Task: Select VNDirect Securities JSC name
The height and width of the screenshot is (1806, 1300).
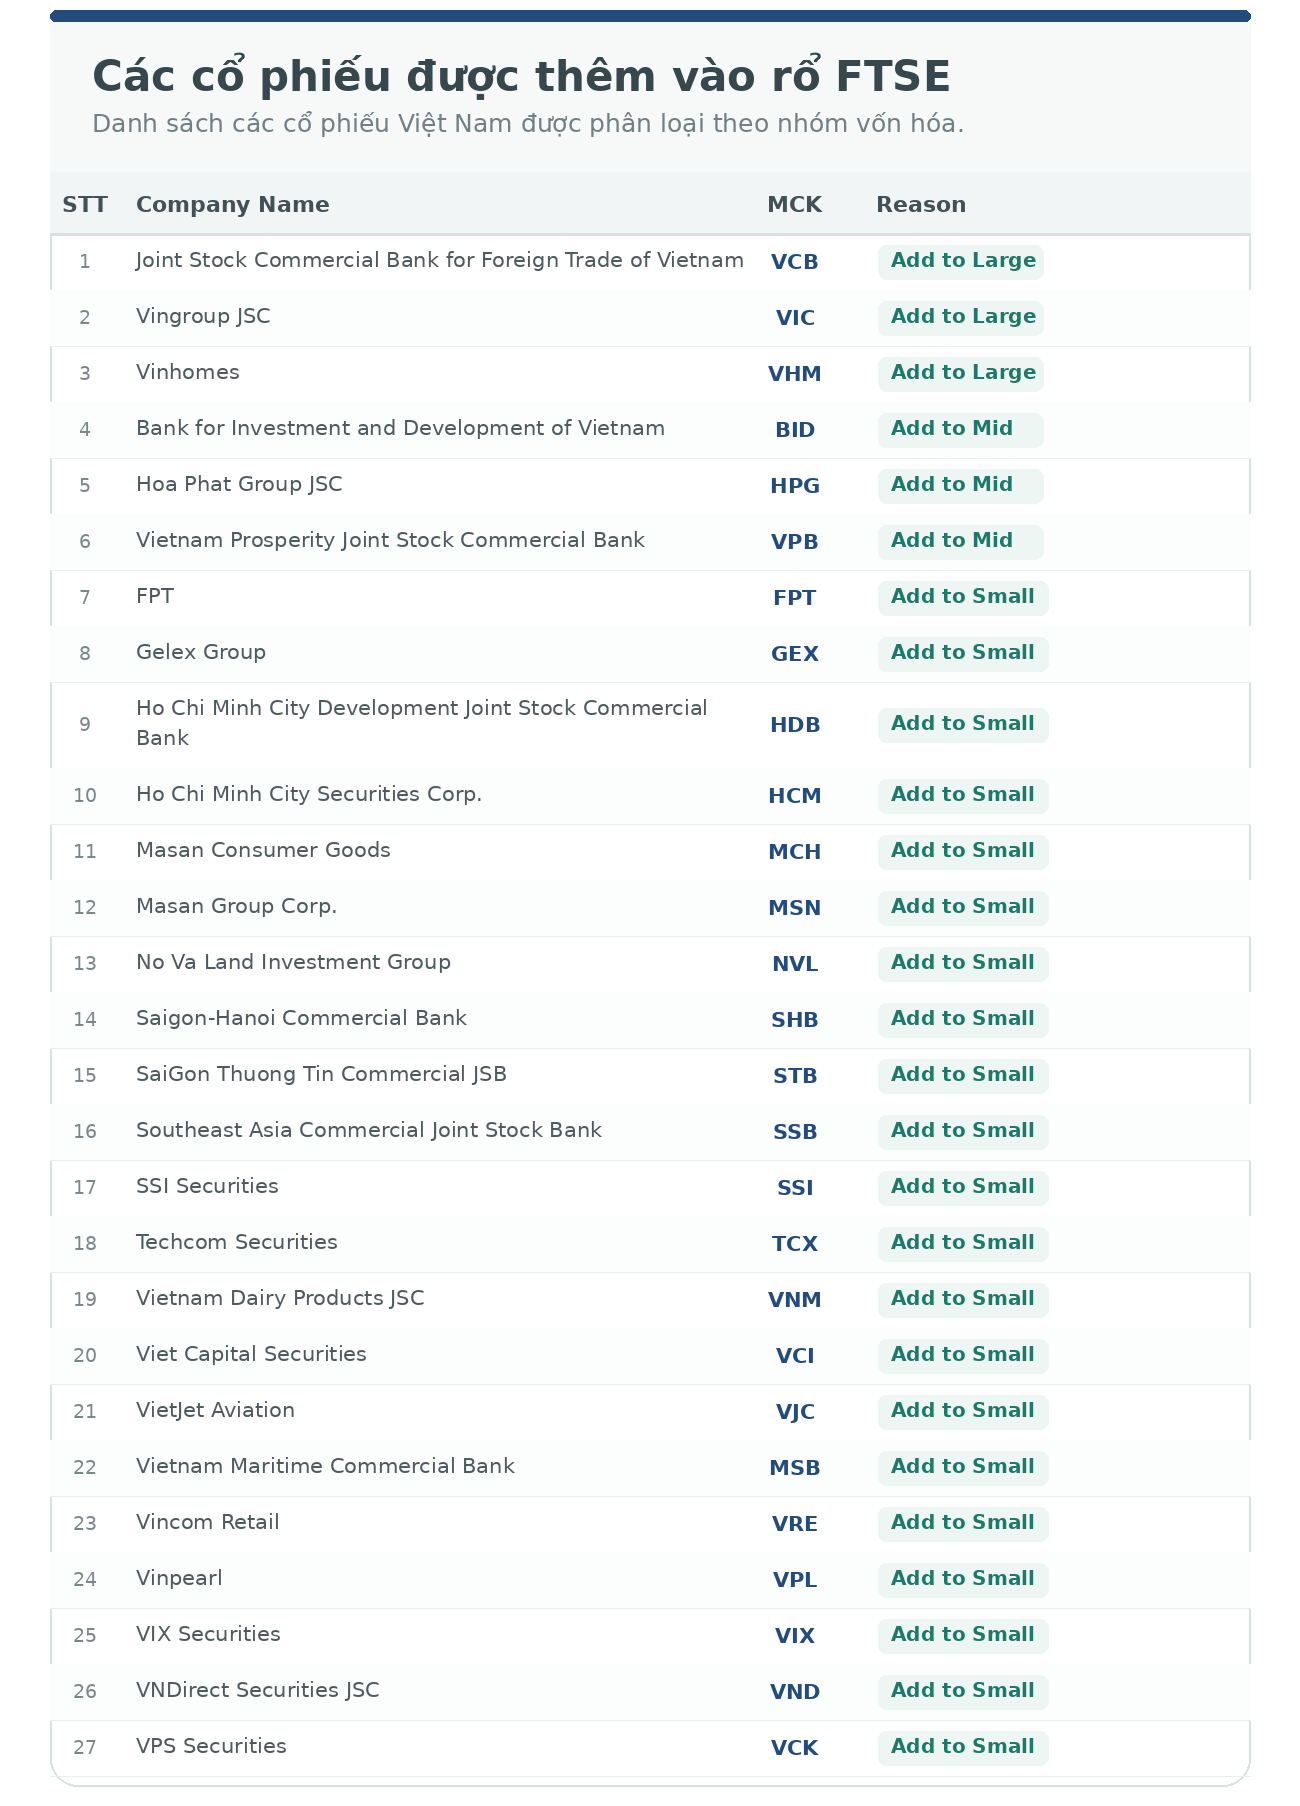Action: 258,1691
